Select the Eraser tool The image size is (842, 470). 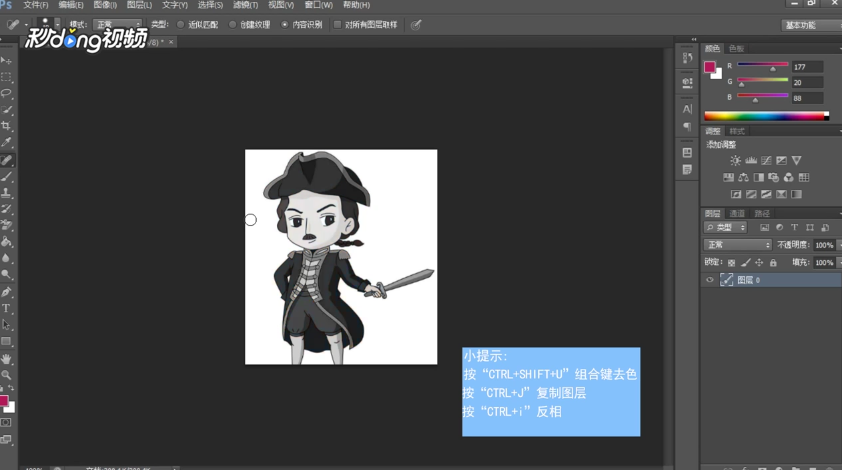point(6,225)
